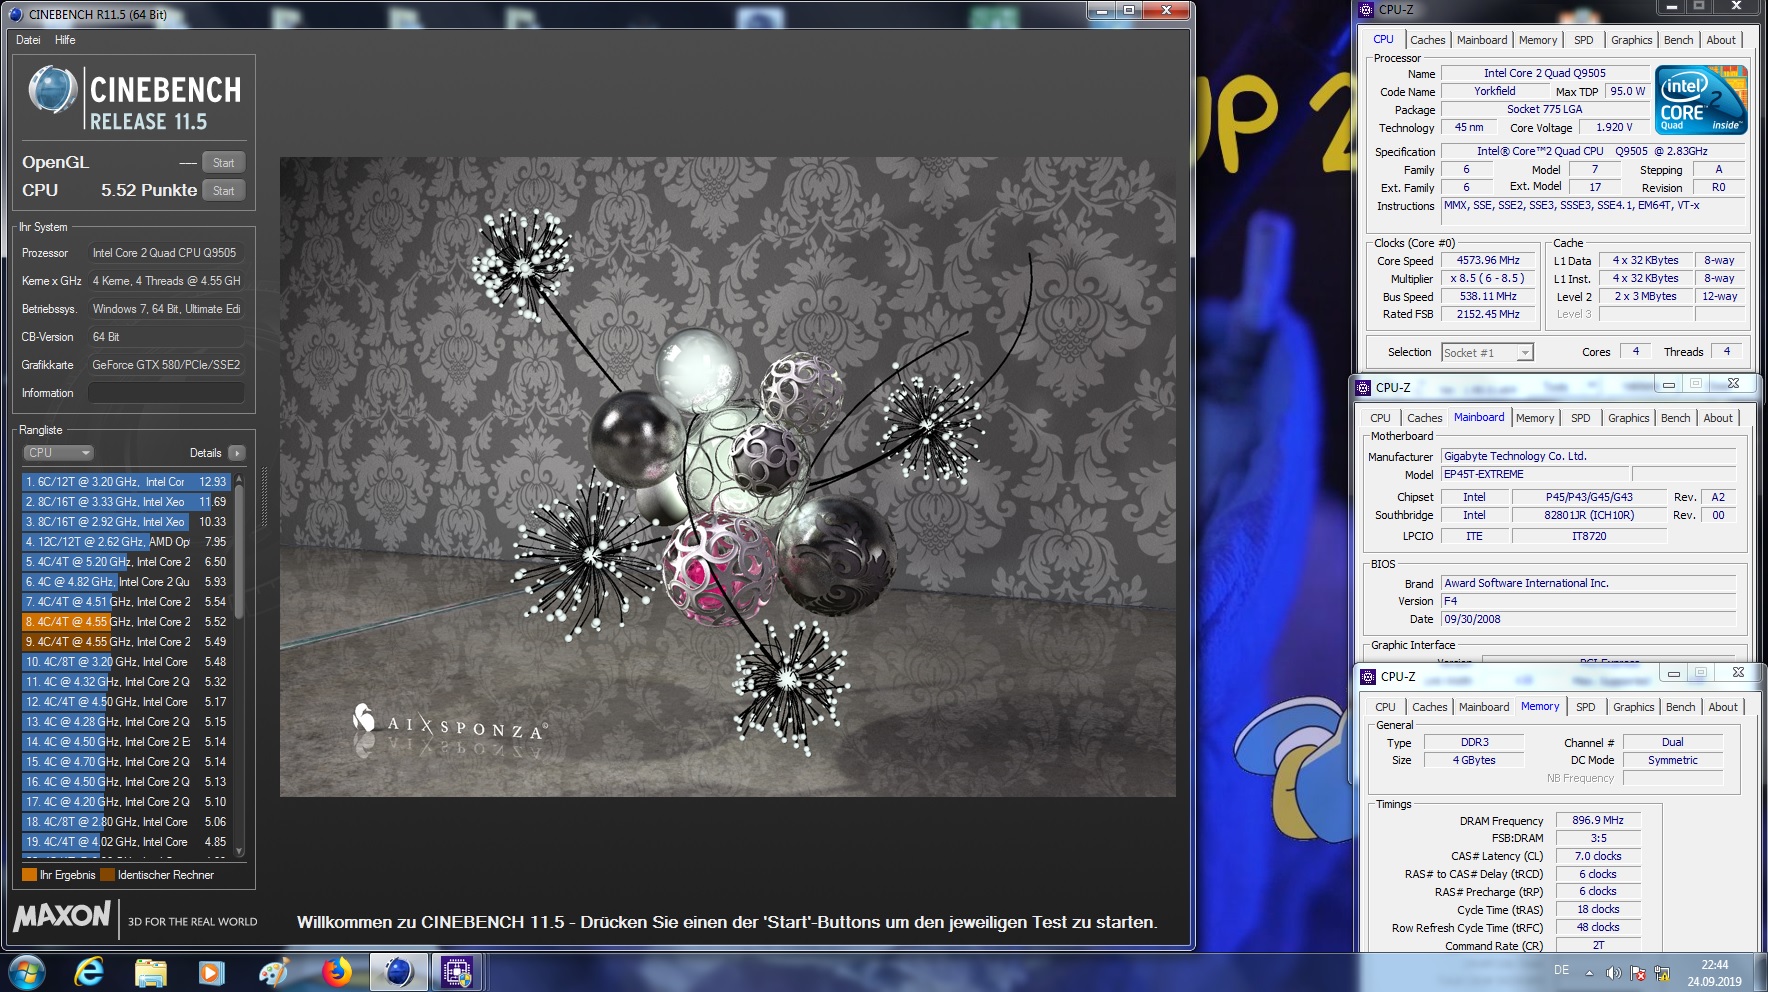This screenshot has width=1768, height=992.
Task: Launch Firefox from taskbar
Action: point(337,972)
